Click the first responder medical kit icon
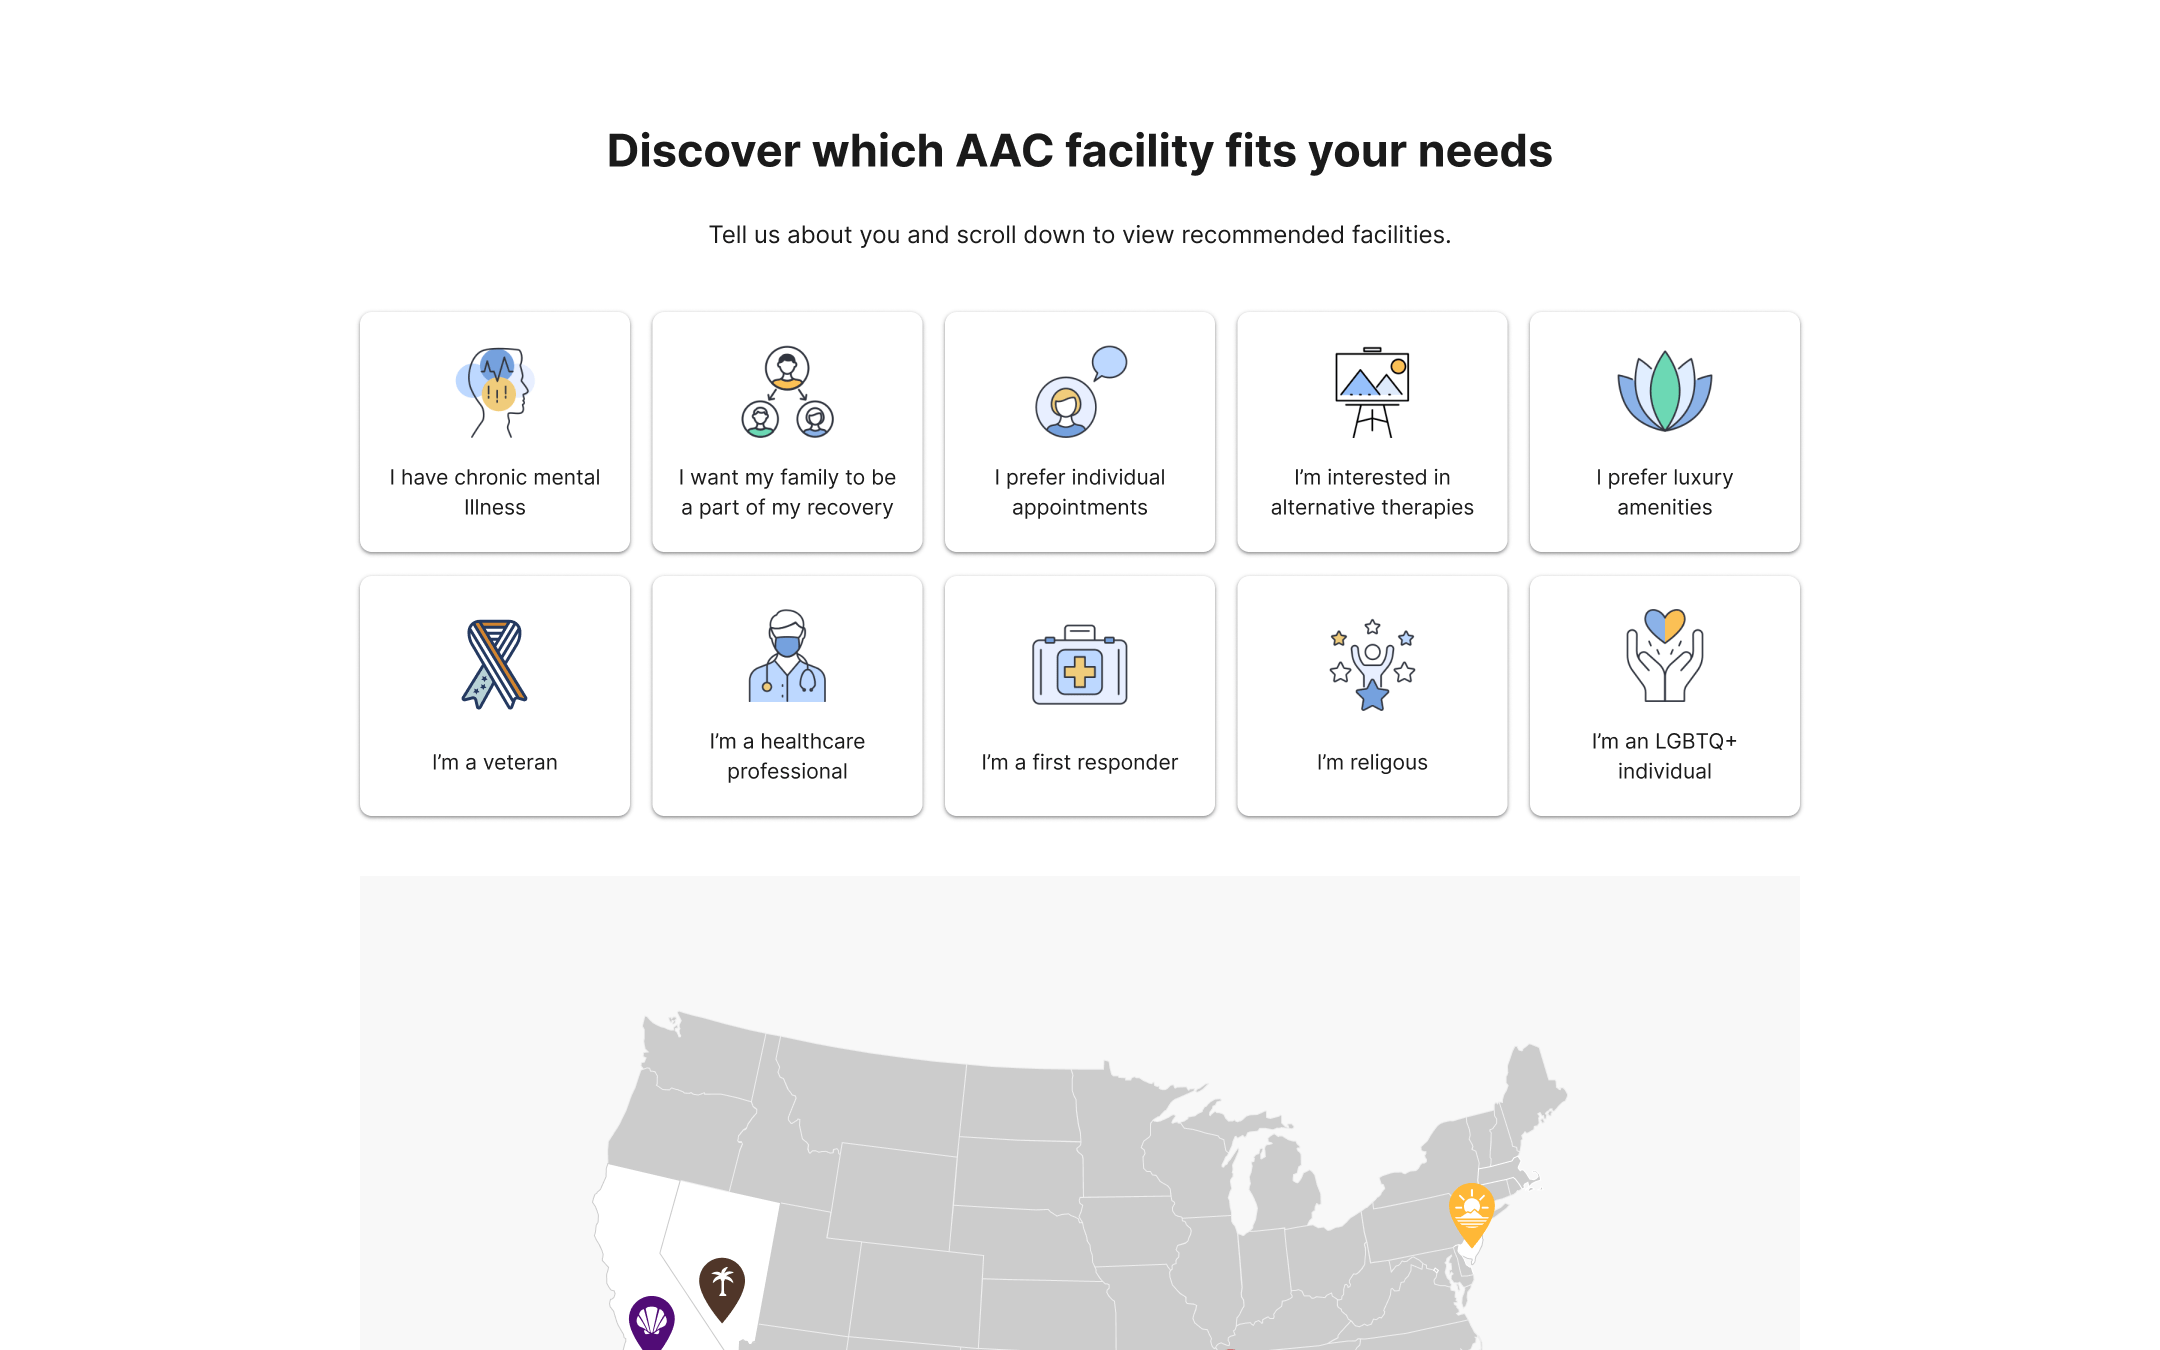 (x=1080, y=666)
